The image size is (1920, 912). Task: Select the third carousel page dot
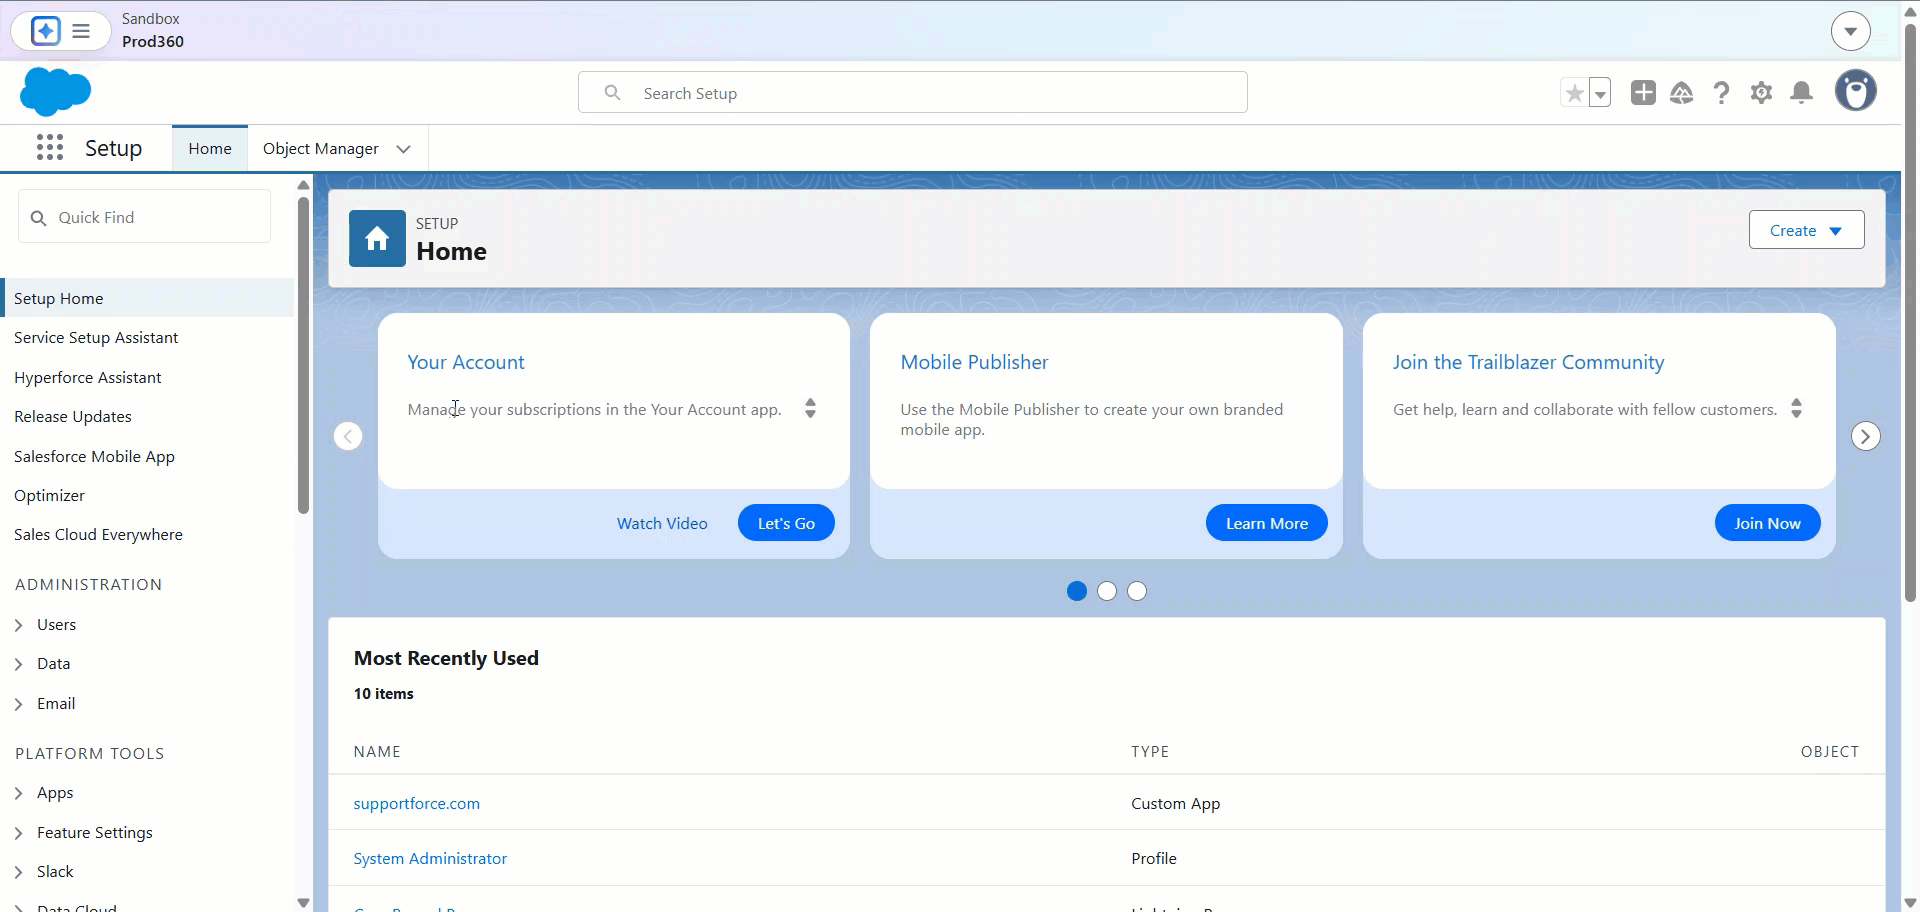[x=1137, y=591]
